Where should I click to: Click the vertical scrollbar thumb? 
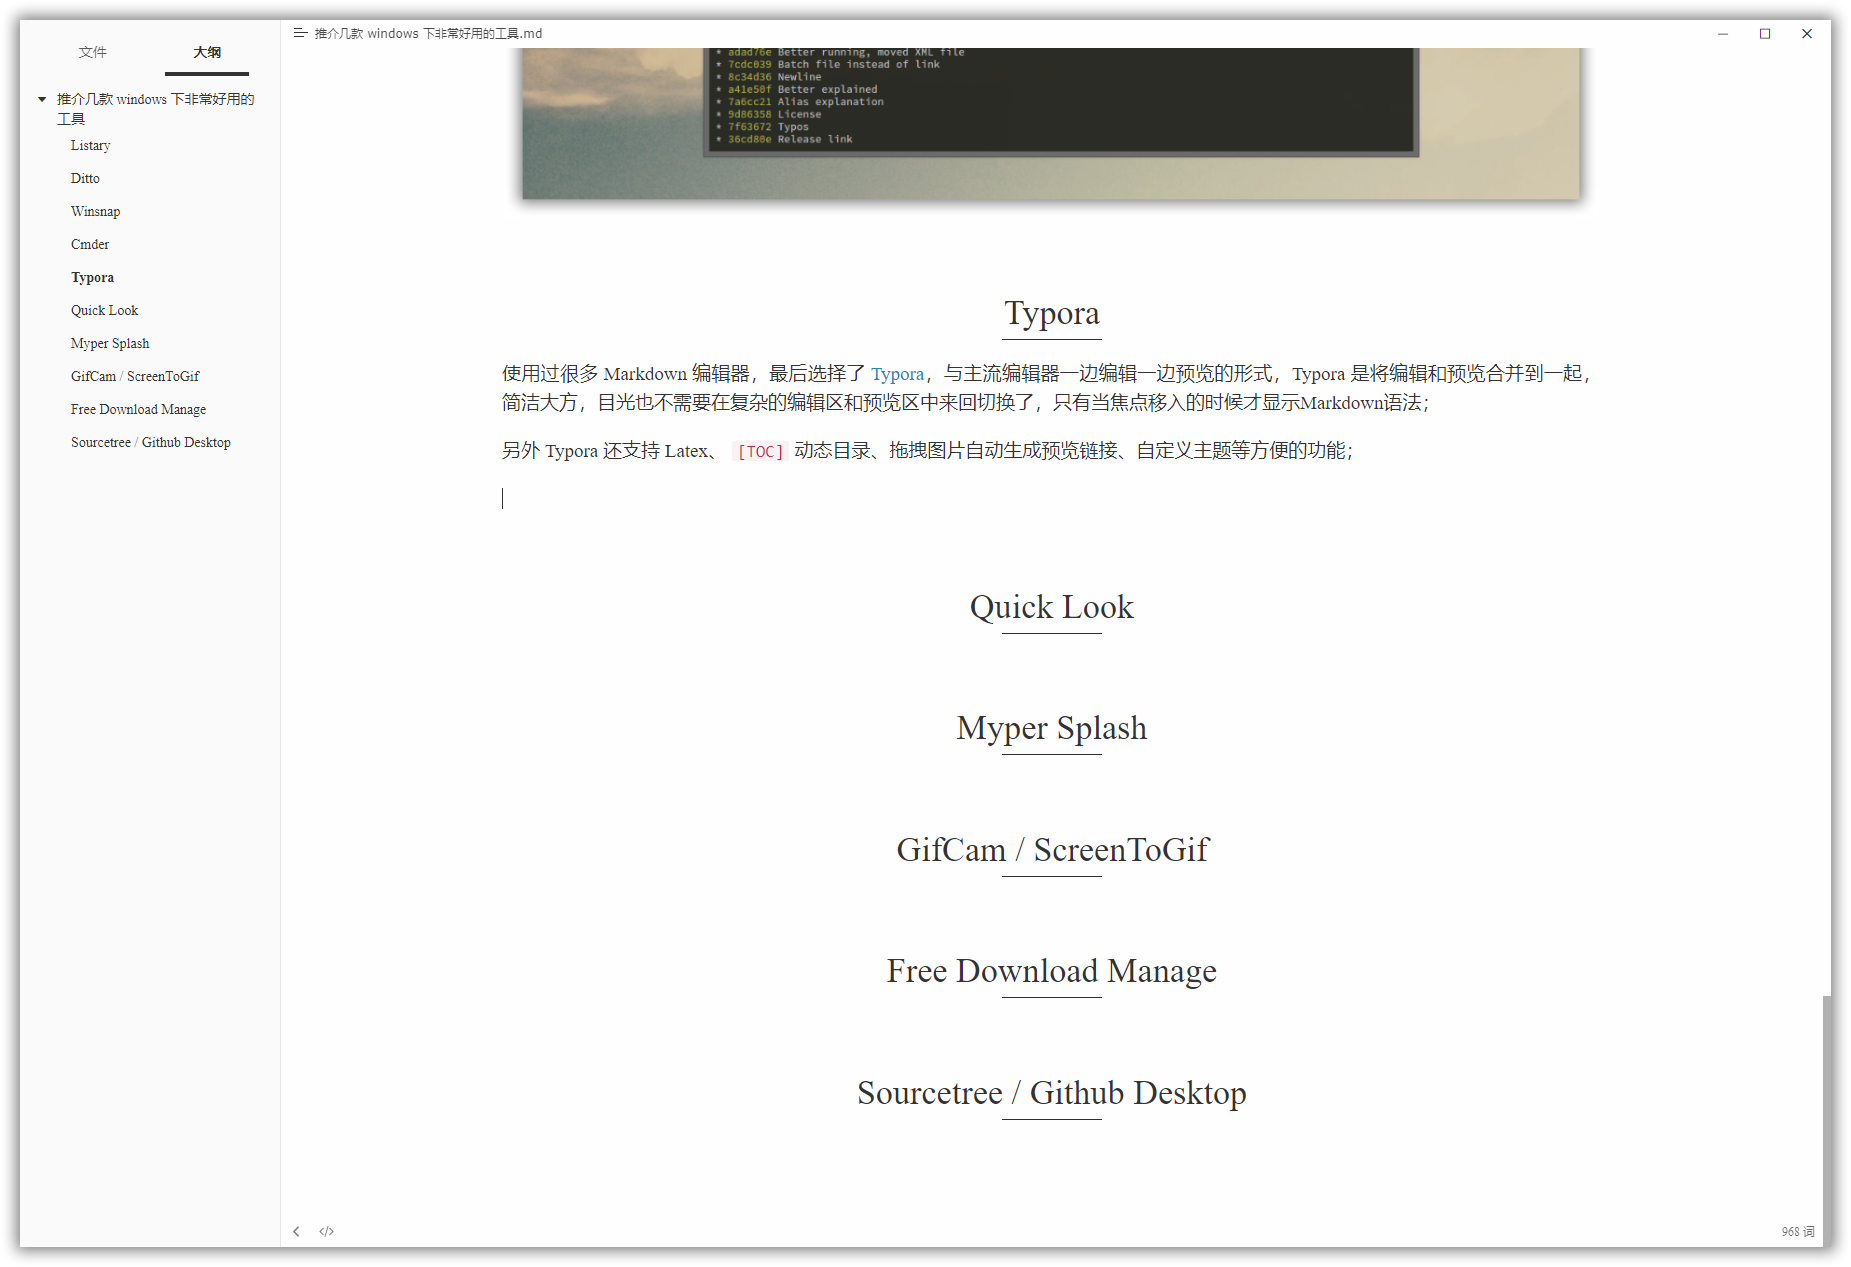point(1826,1120)
